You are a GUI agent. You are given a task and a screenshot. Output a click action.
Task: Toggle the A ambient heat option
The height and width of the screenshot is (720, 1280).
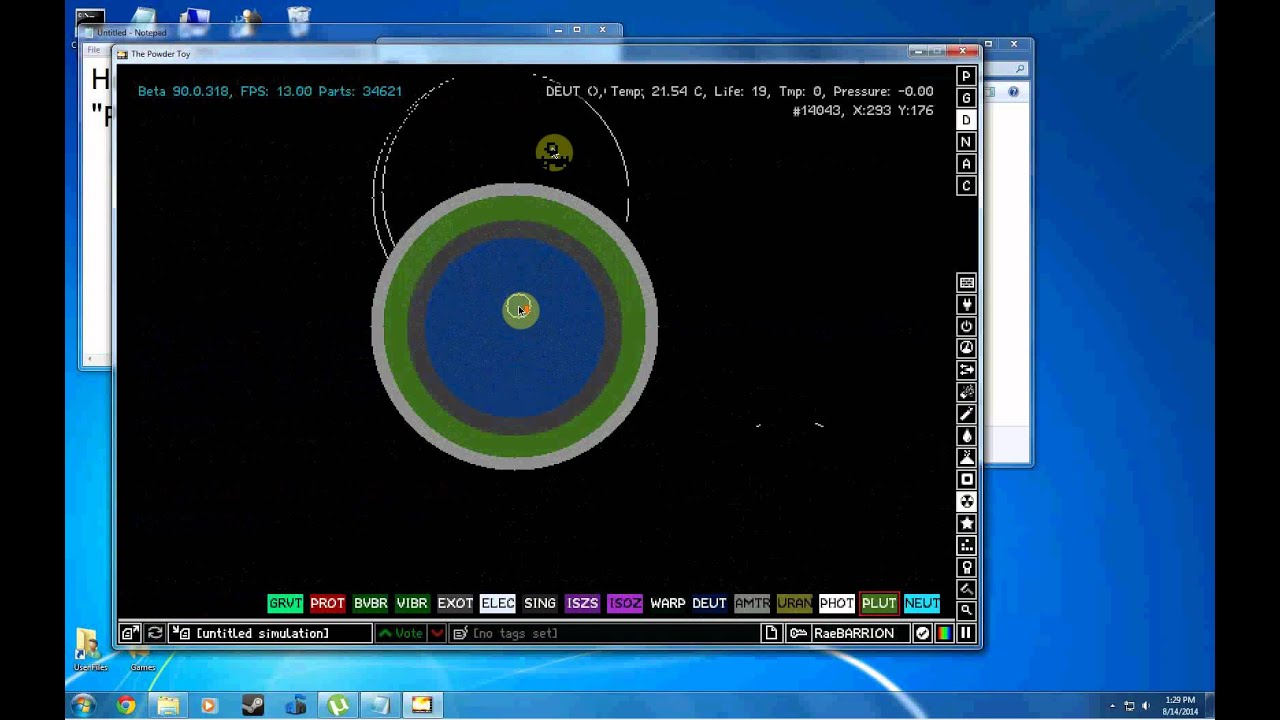pyautogui.click(x=966, y=164)
